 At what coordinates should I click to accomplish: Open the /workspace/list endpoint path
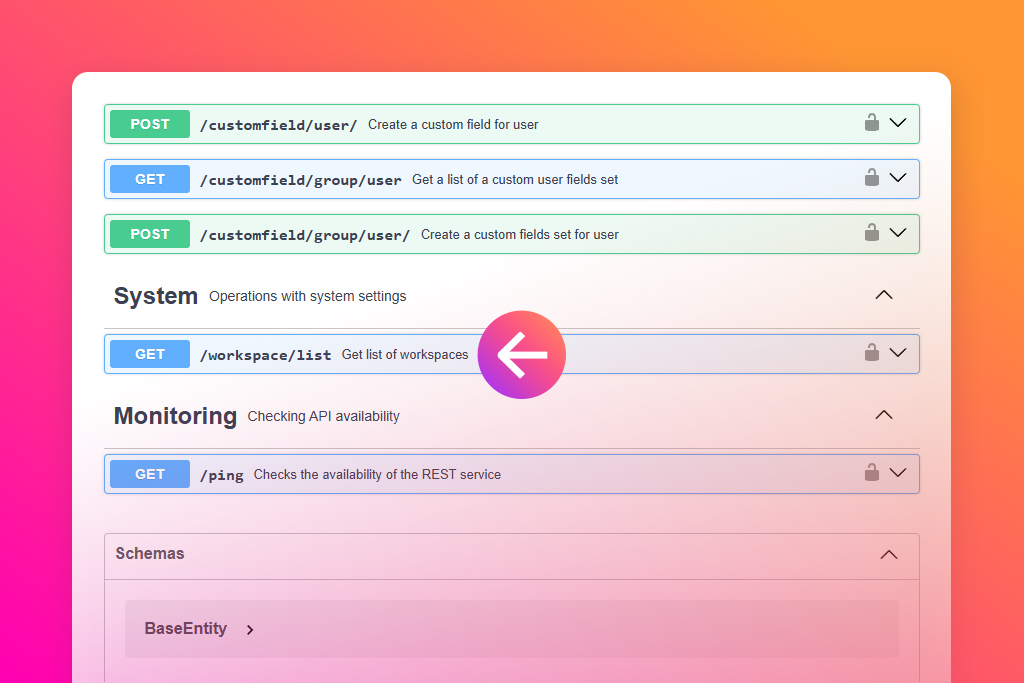265,355
